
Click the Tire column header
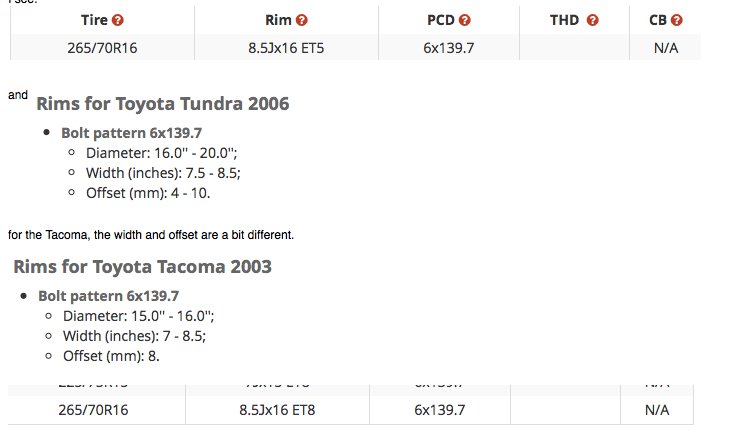(x=94, y=20)
